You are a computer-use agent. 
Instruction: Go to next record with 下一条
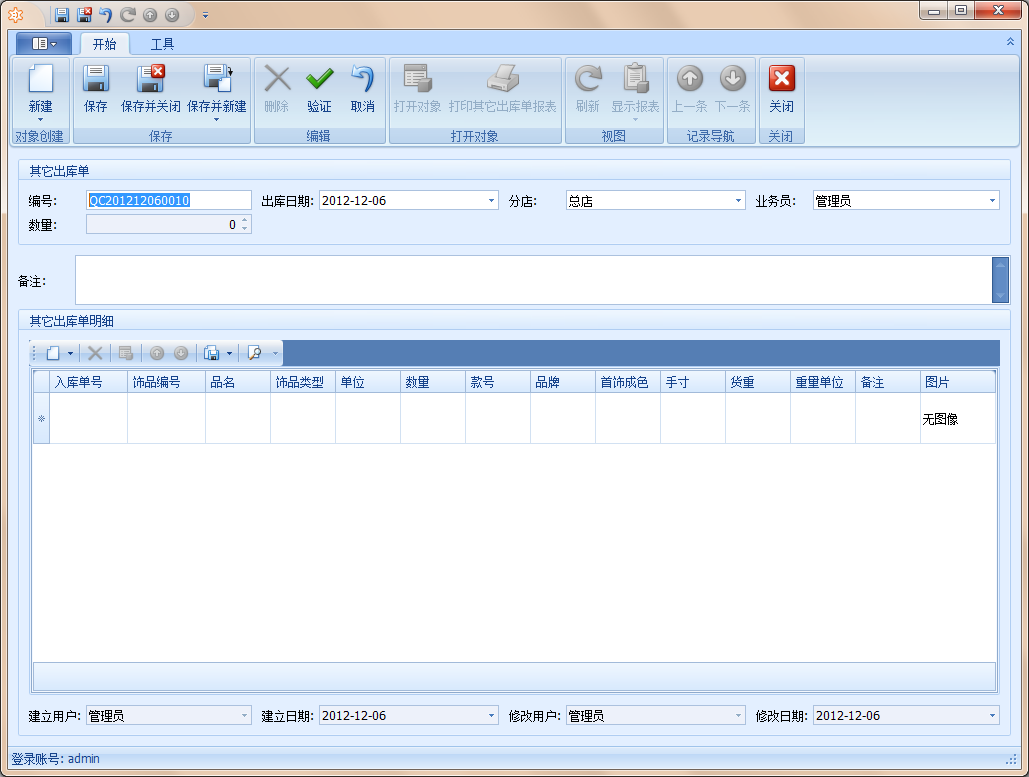coord(732,89)
